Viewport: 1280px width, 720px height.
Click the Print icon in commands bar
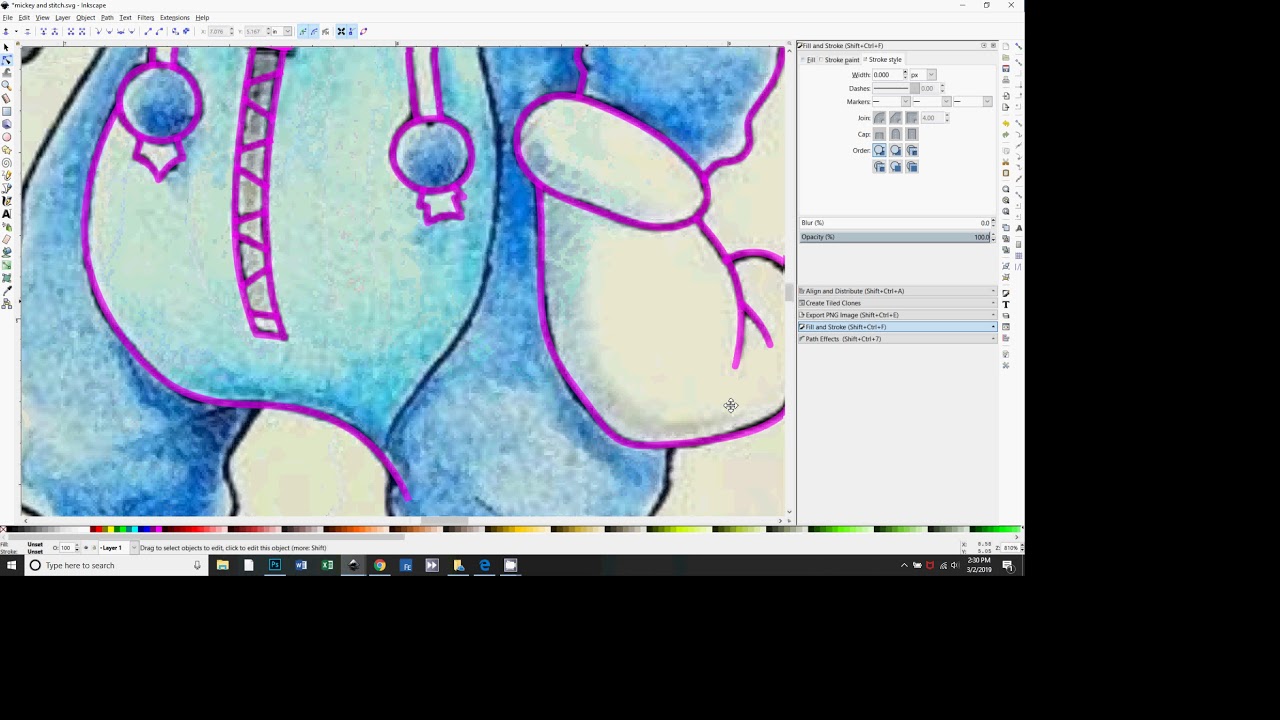click(x=1006, y=80)
